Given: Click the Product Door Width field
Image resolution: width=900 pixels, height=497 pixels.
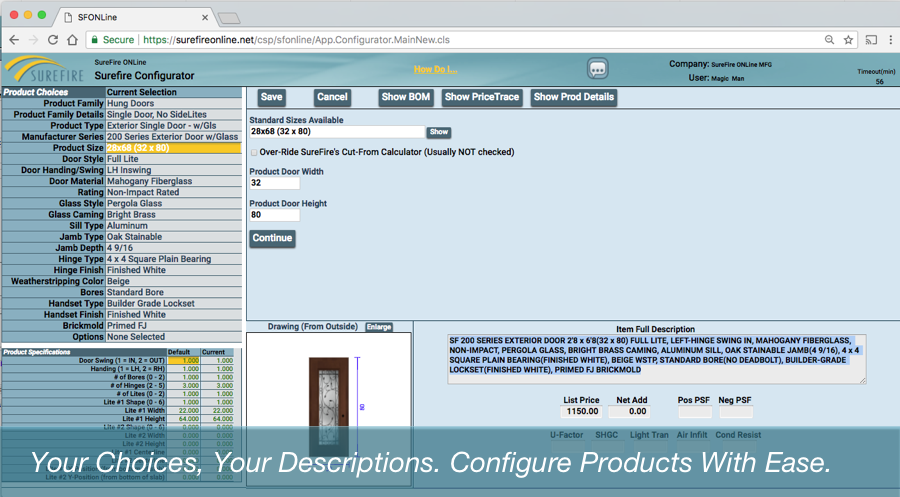Looking at the screenshot, I should 274,183.
